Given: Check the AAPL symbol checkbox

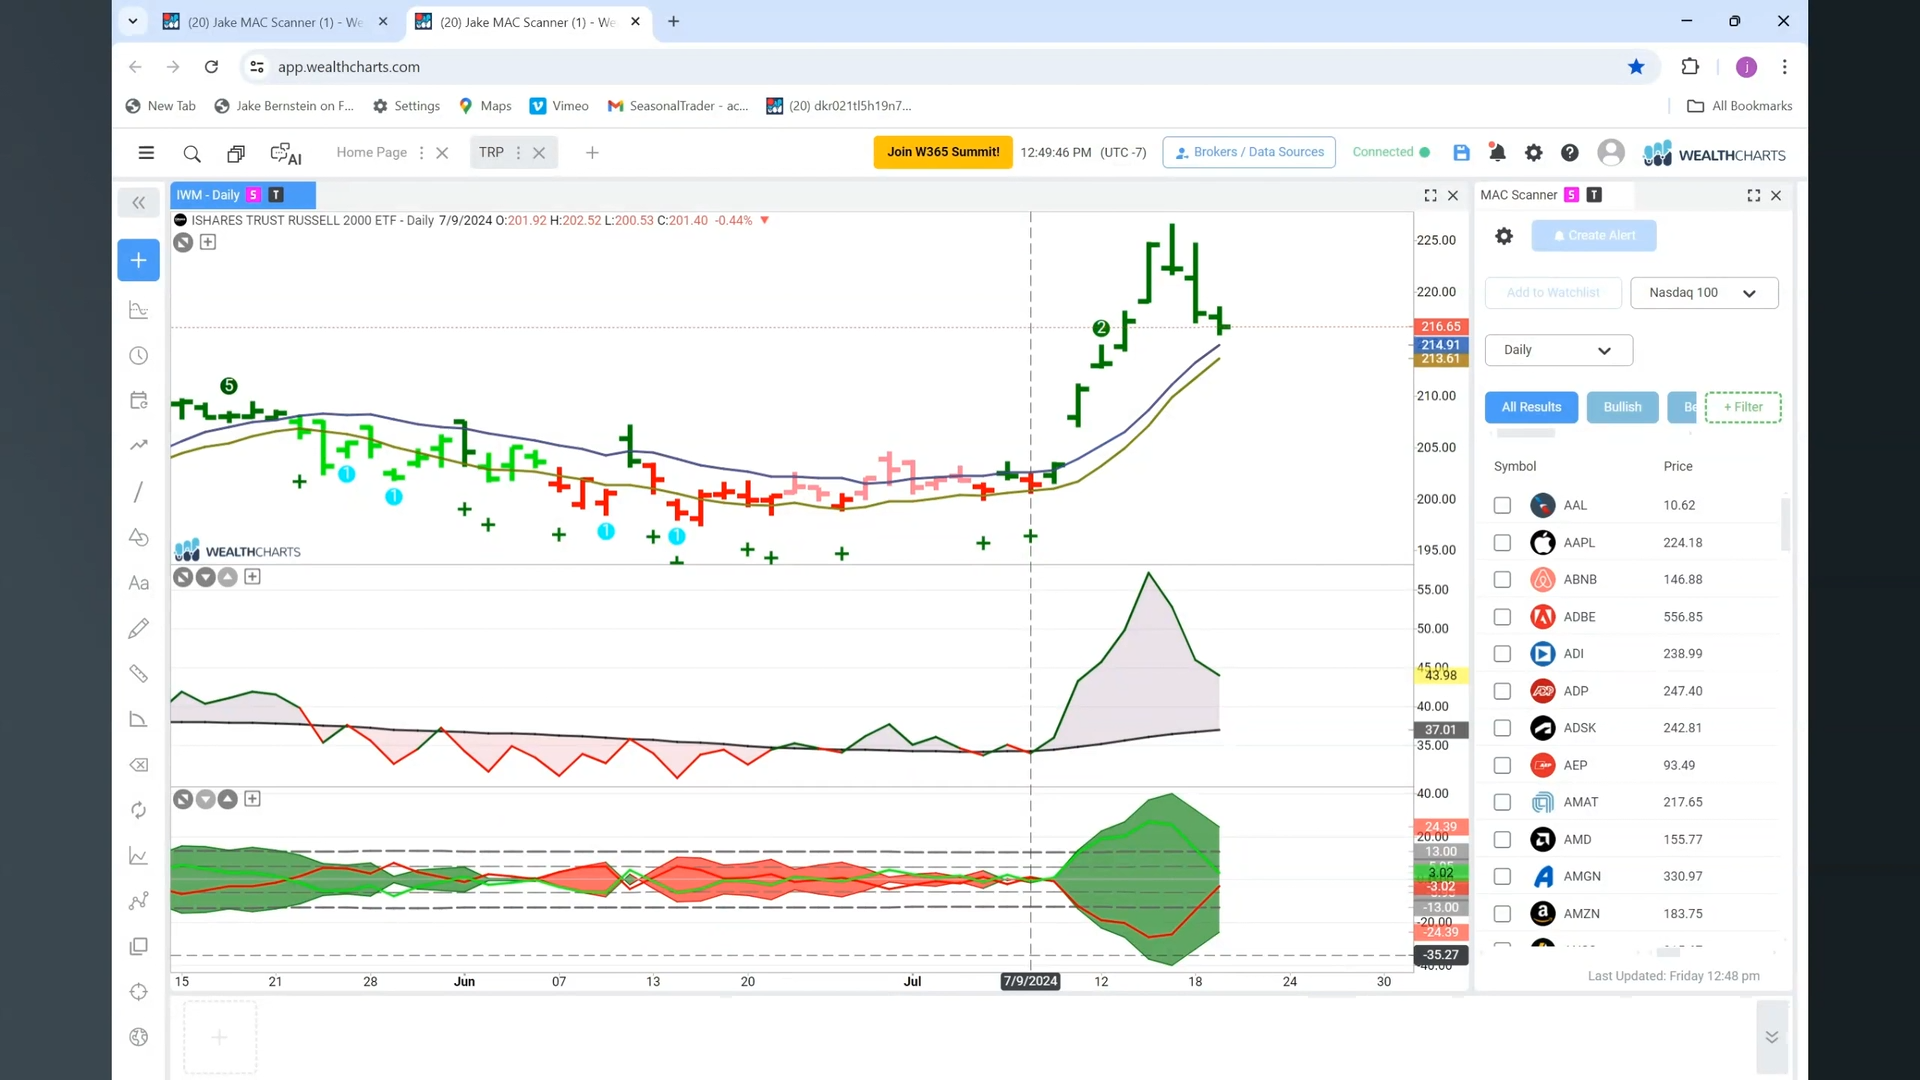Looking at the screenshot, I should pos(1502,543).
